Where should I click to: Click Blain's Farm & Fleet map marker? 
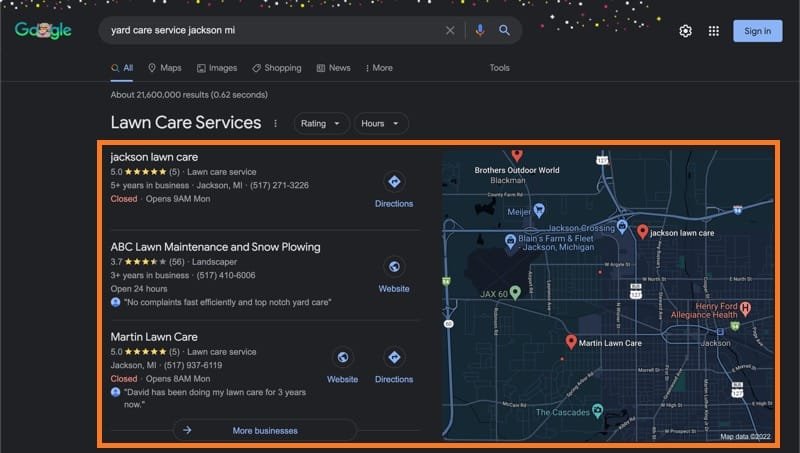pos(510,241)
